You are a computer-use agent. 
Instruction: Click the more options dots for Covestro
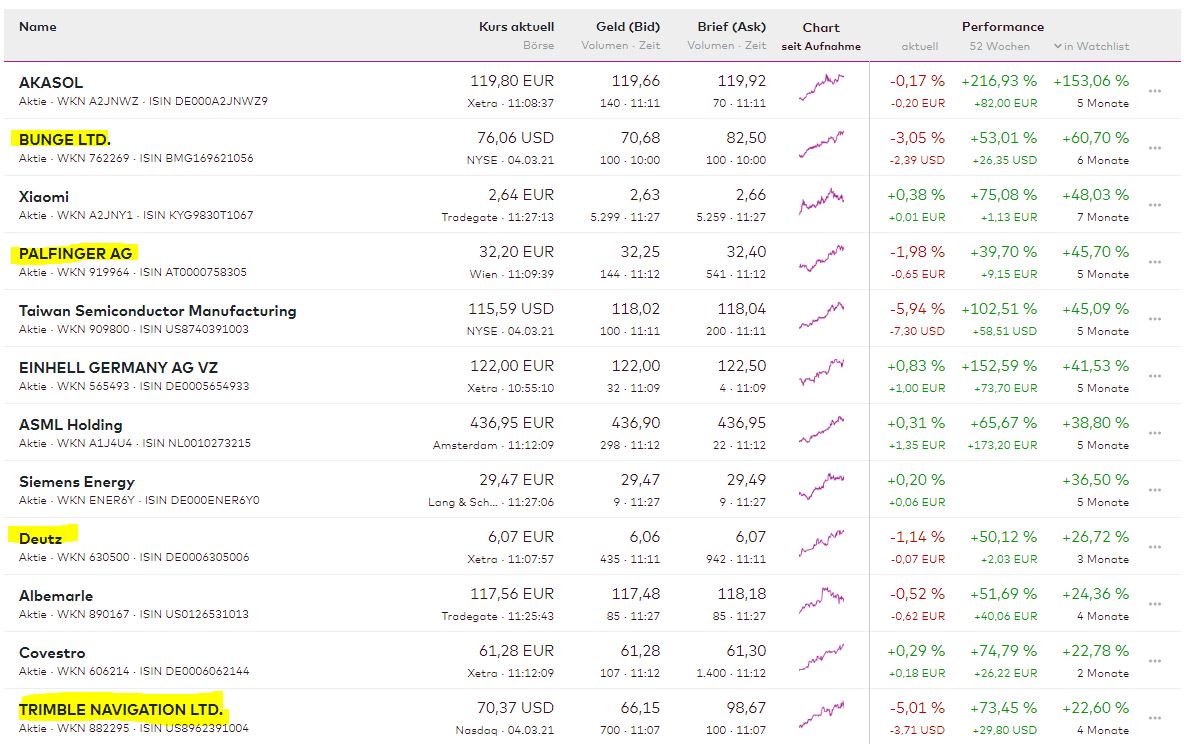1155,661
